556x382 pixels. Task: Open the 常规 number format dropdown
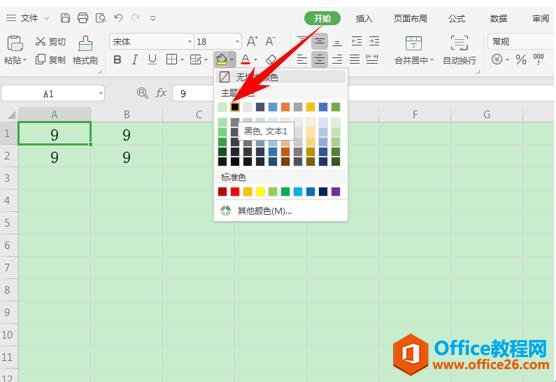pos(521,42)
